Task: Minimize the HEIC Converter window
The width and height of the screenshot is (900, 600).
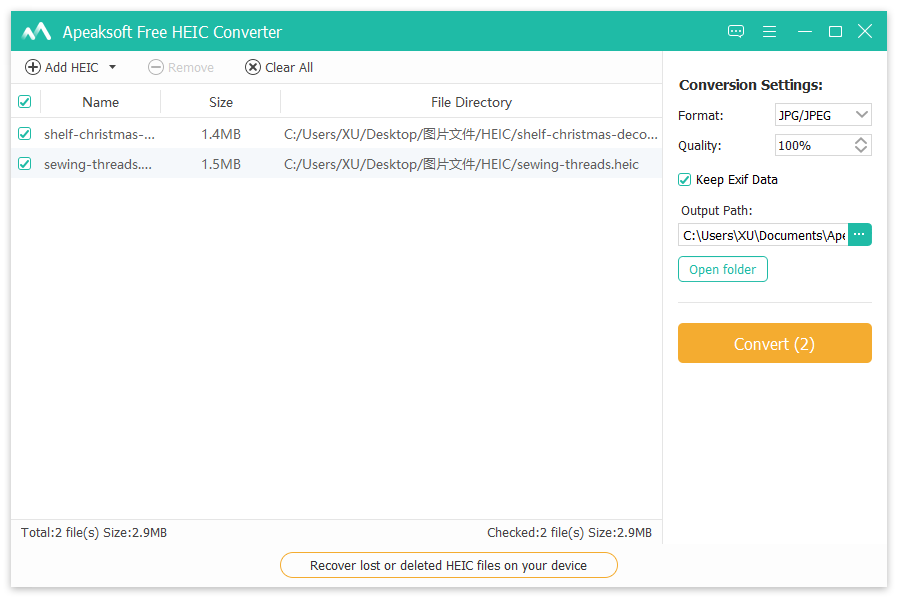Action: (x=804, y=32)
